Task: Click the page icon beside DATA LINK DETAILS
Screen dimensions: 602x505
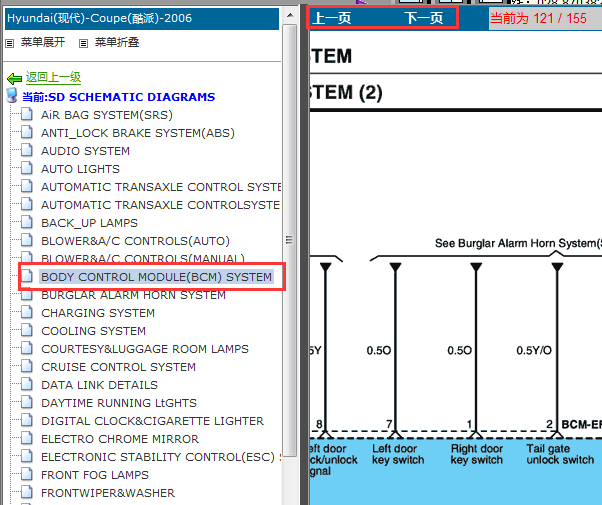Action: point(26,385)
